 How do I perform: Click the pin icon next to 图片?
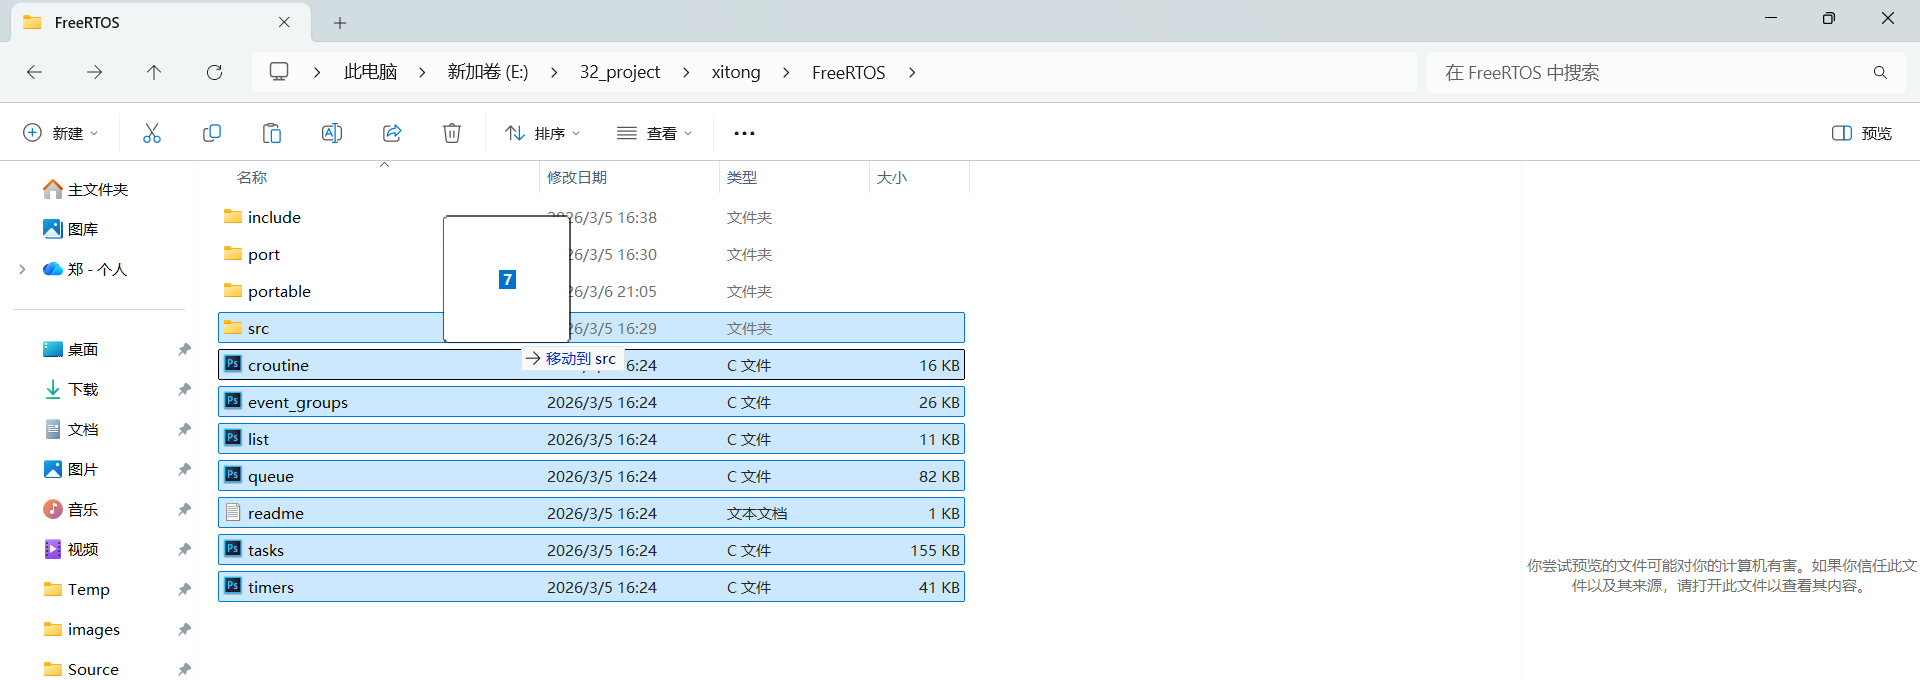point(184,469)
